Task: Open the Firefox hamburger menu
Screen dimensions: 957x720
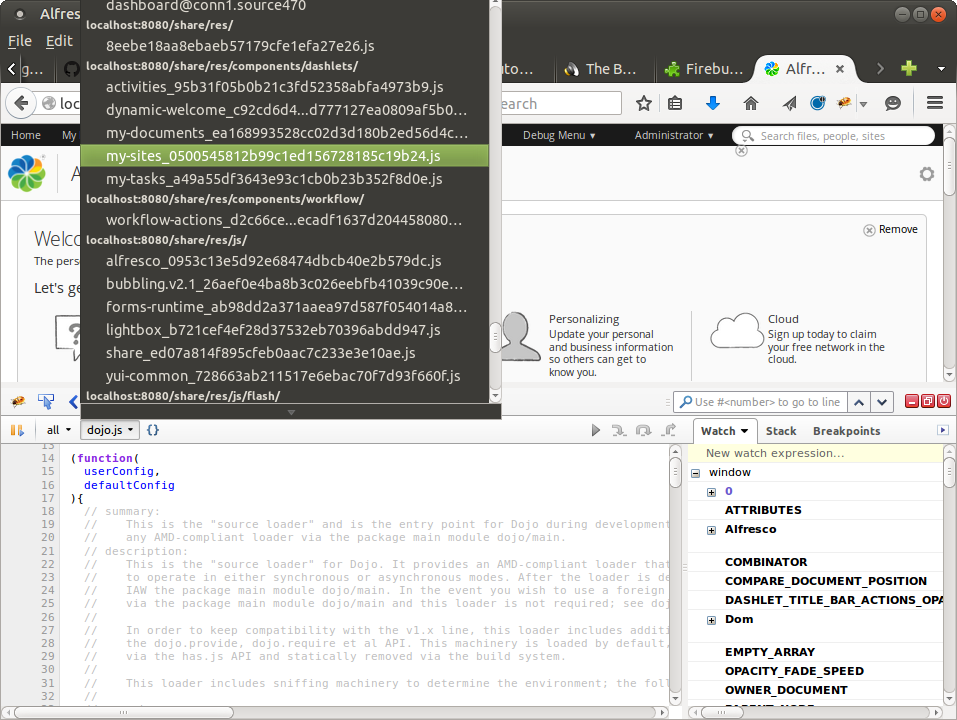Action: (x=933, y=102)
